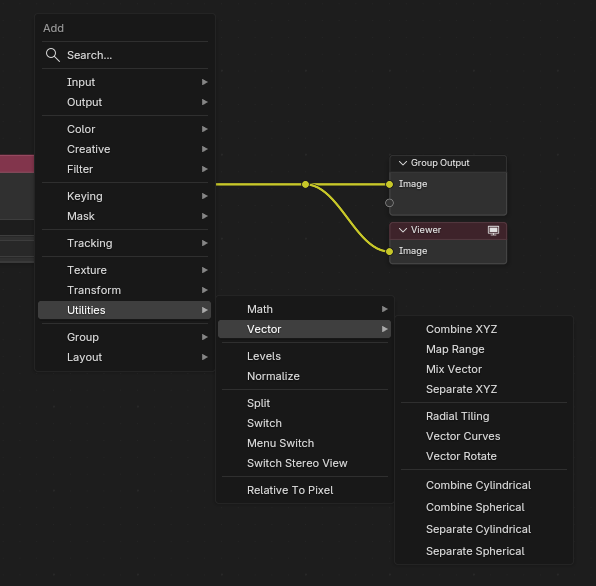Open the Texture submenu
596x586 pixels.
(x=125, y=270)
